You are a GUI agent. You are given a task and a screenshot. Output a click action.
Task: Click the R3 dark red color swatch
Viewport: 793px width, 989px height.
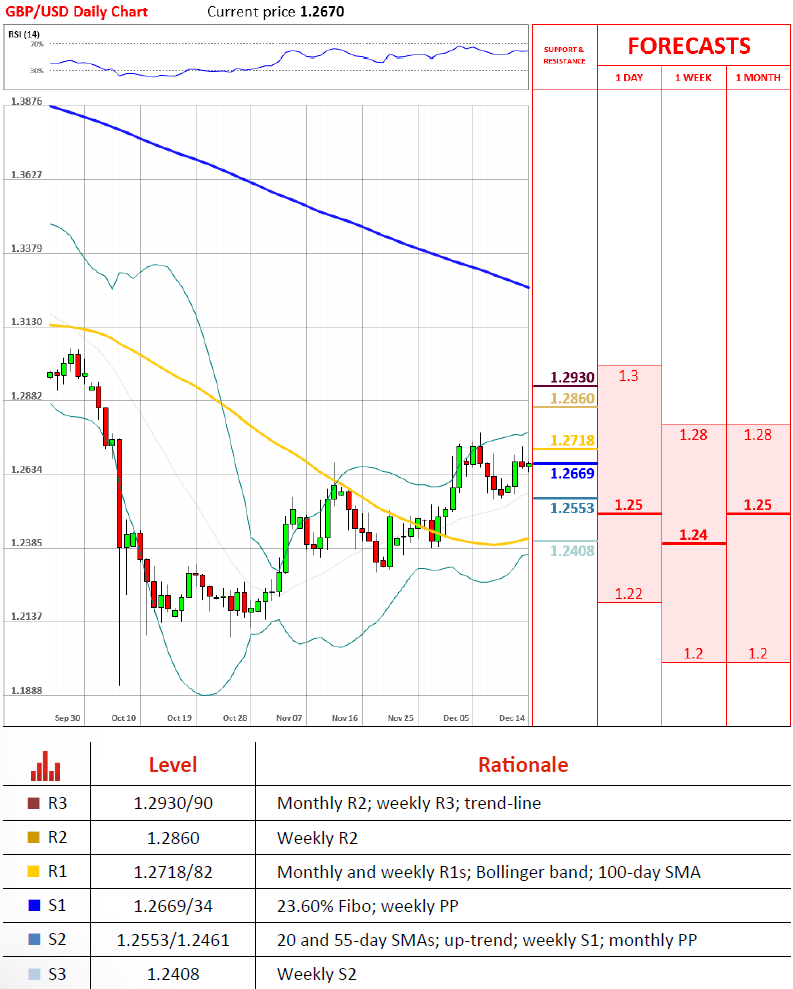pyautogui.click(x=34, y=803)
